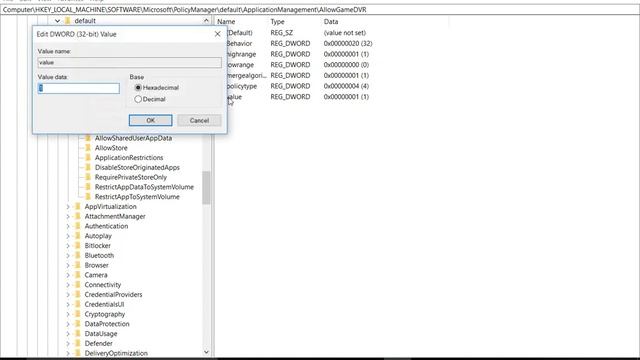Screen dimensions: 640x360
Task: Expand the CredentialProviders key
Action: point(68,295)
